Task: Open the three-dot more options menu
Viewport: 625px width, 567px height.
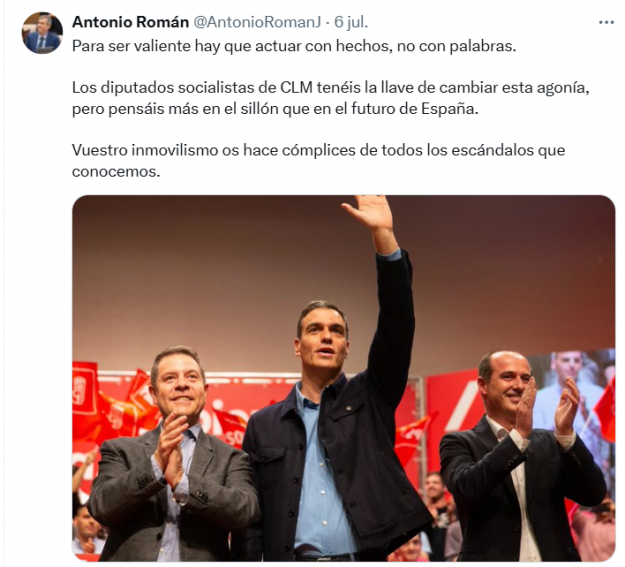Action: point(606,23)
